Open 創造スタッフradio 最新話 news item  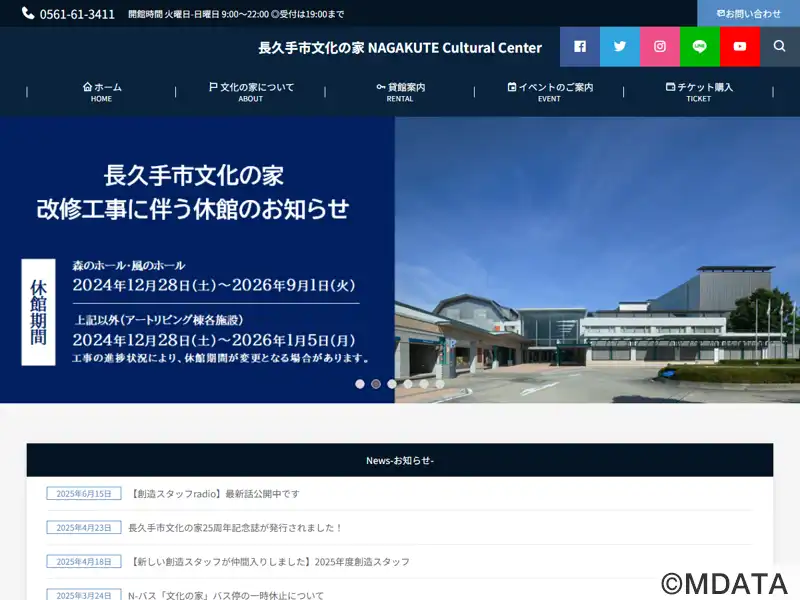(214, 494)
